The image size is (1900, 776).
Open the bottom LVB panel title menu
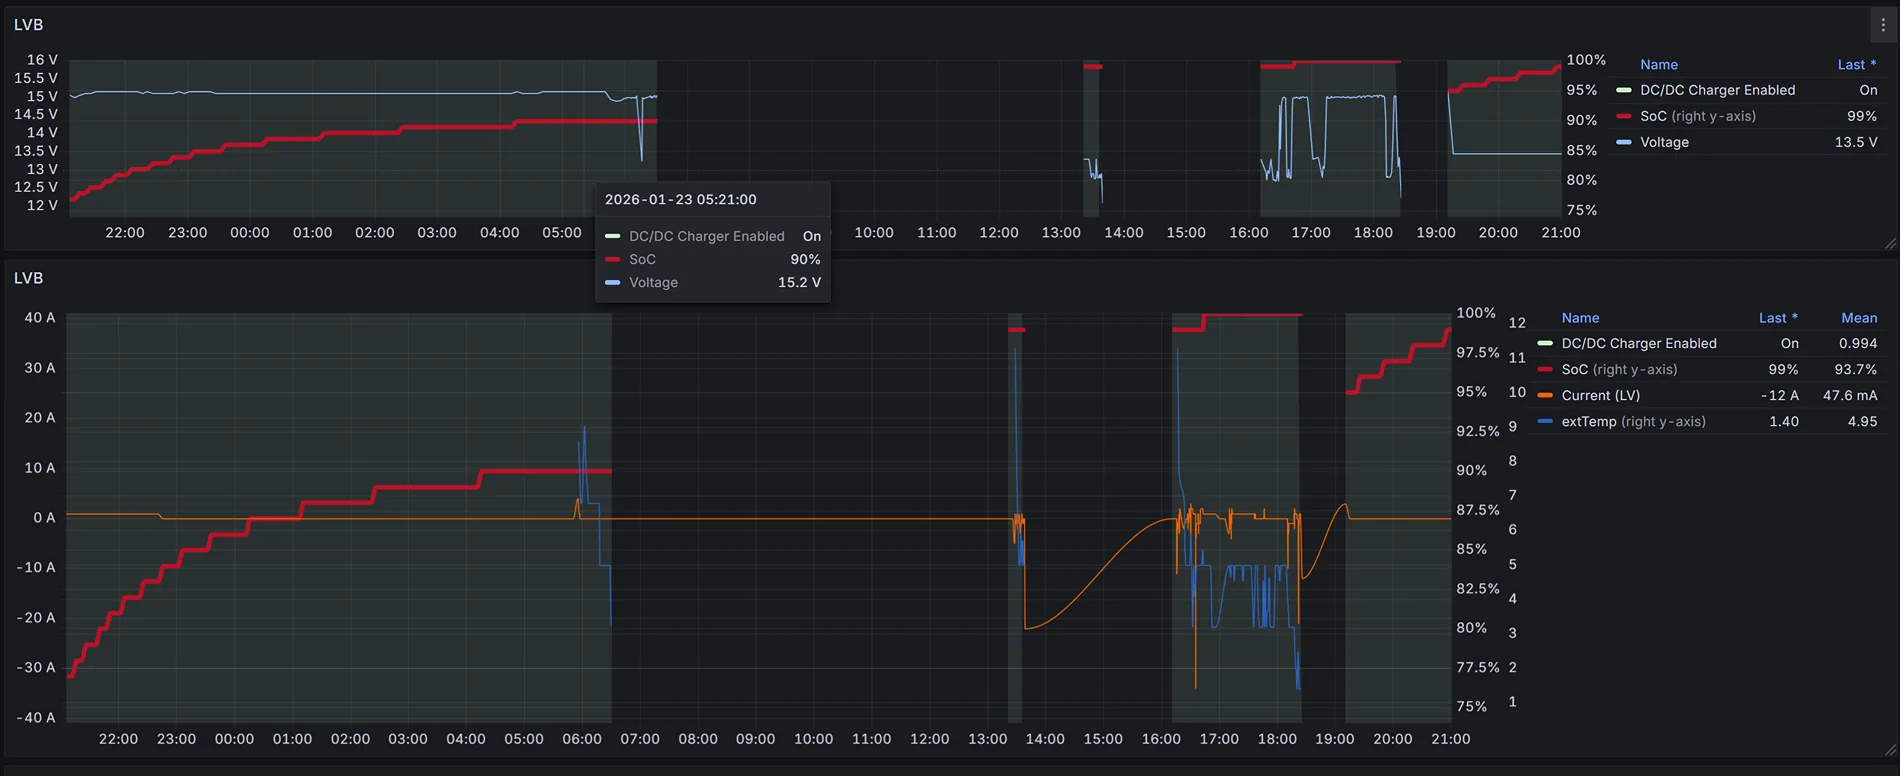[x=28, y=278]
